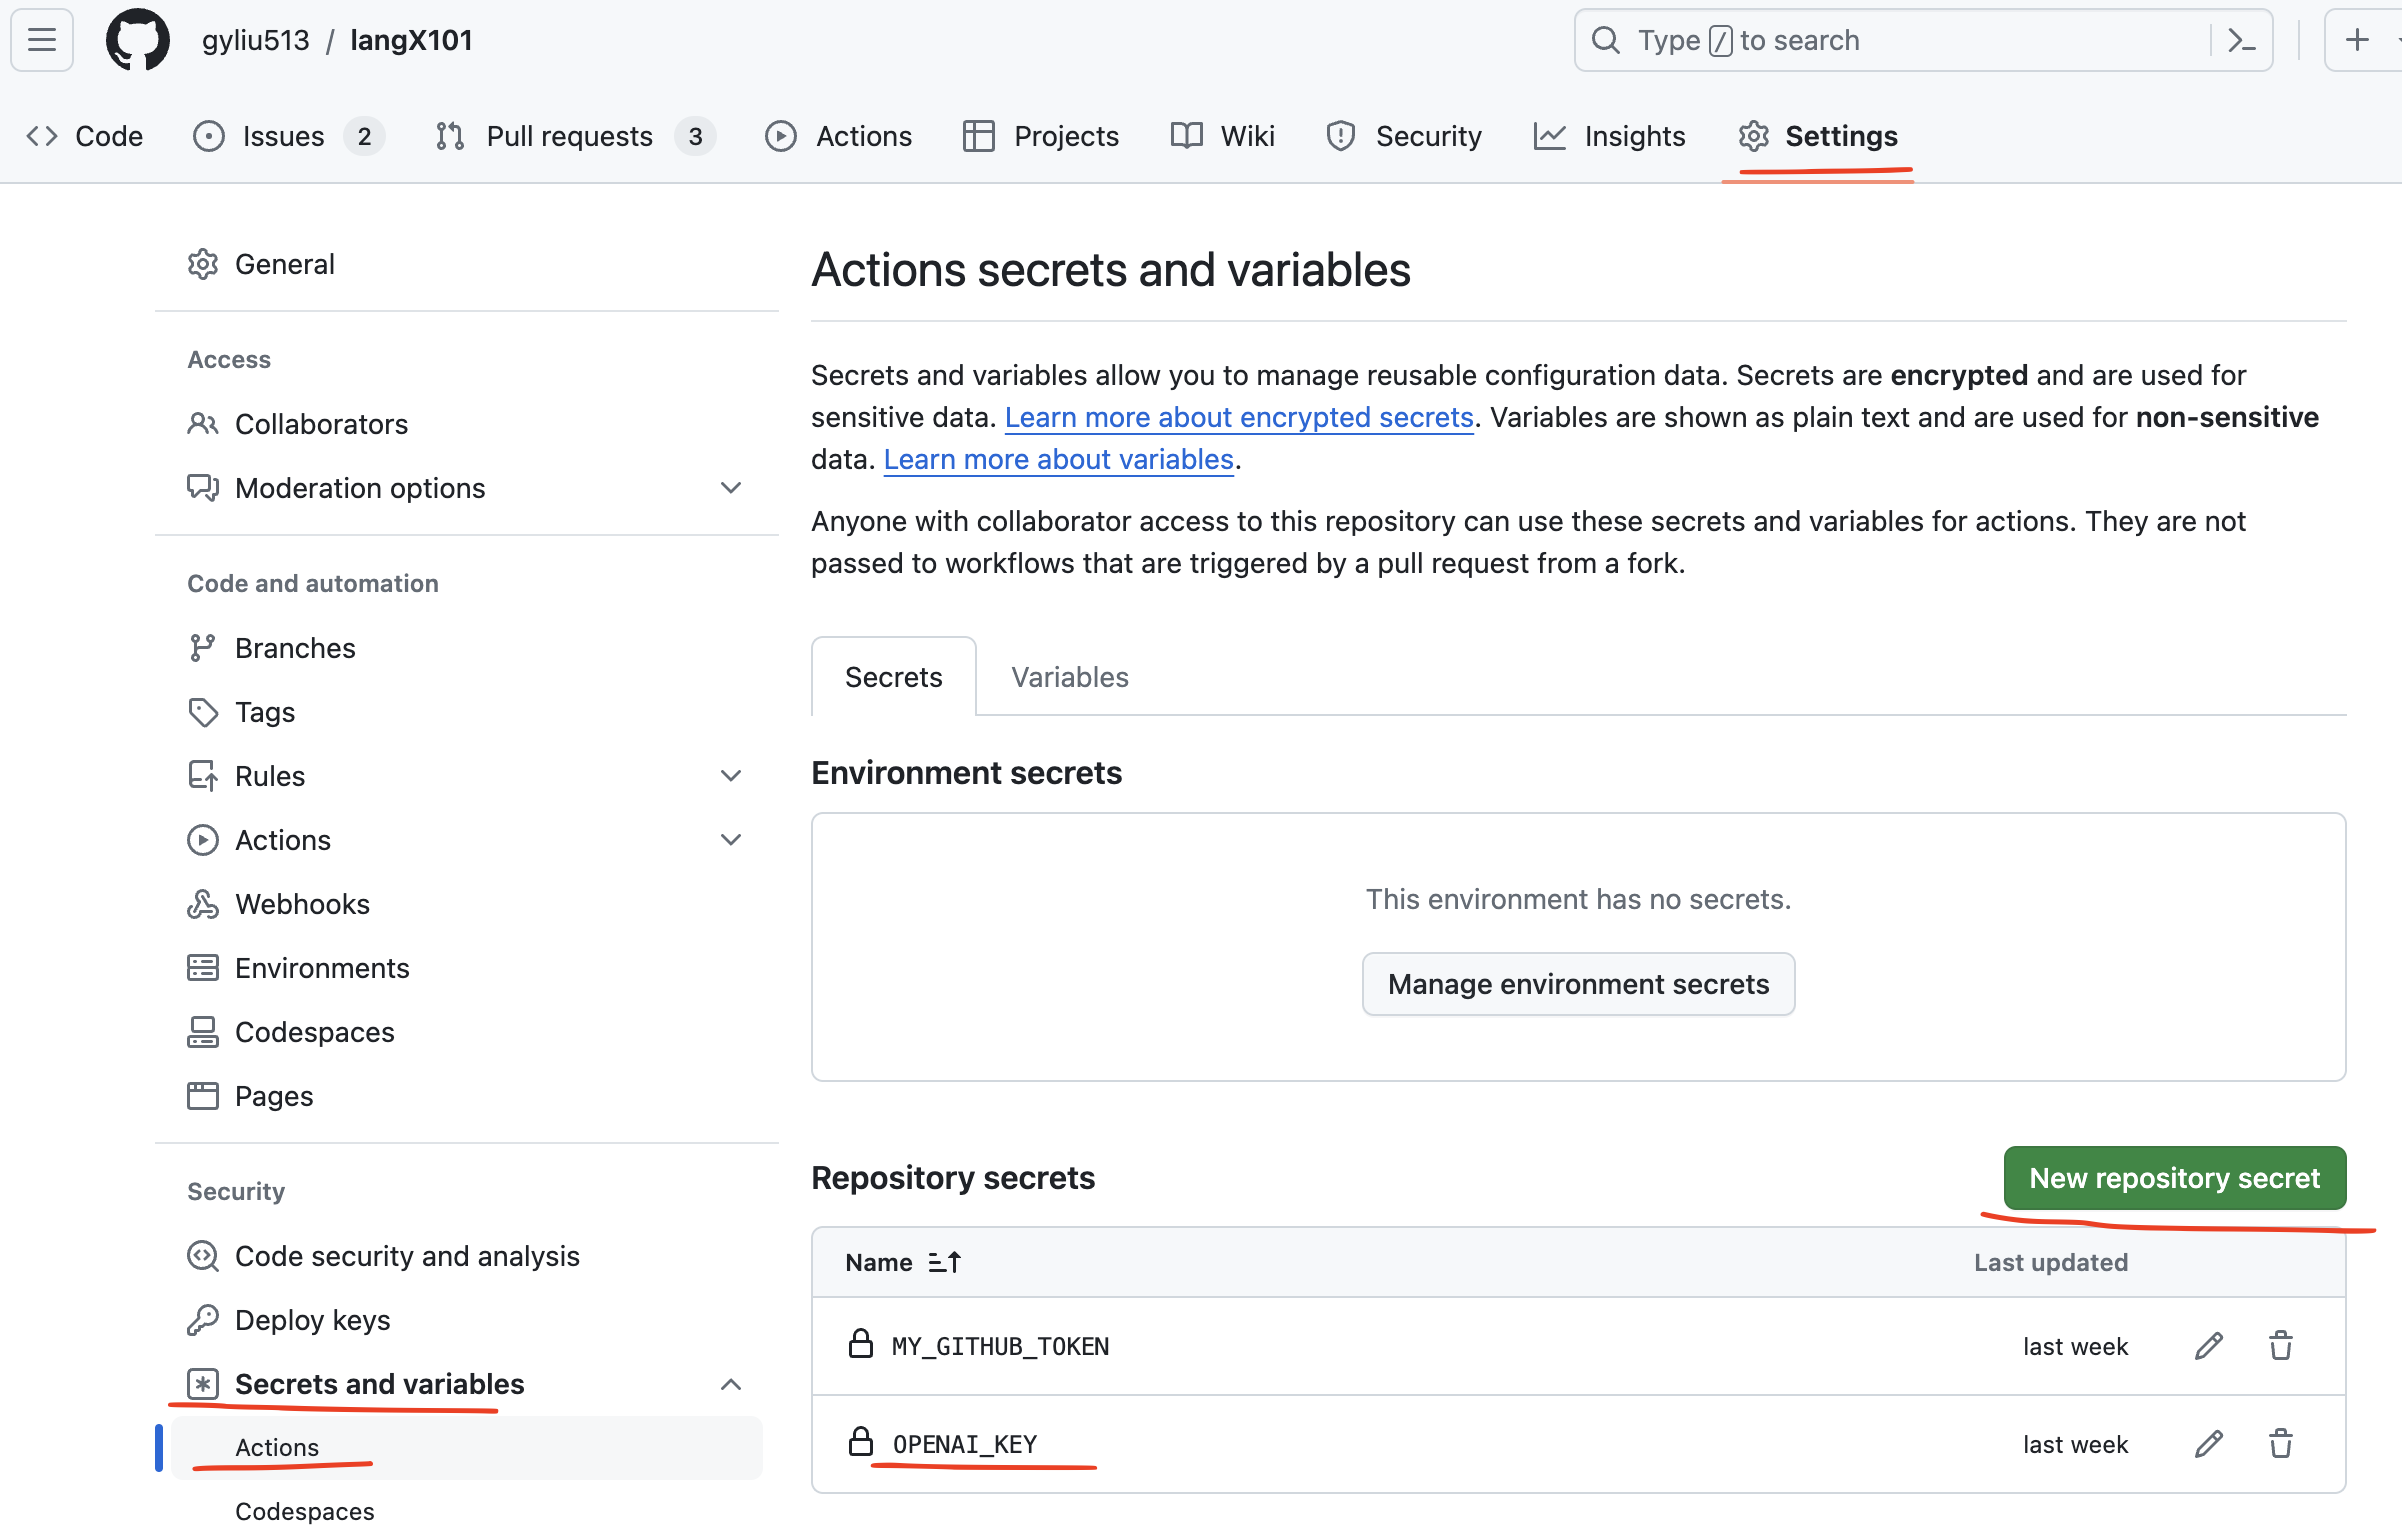The image size is (2402, 1532).
Task: Expand Actions section chevron in sidebar
Action: (x=731, y=840)
